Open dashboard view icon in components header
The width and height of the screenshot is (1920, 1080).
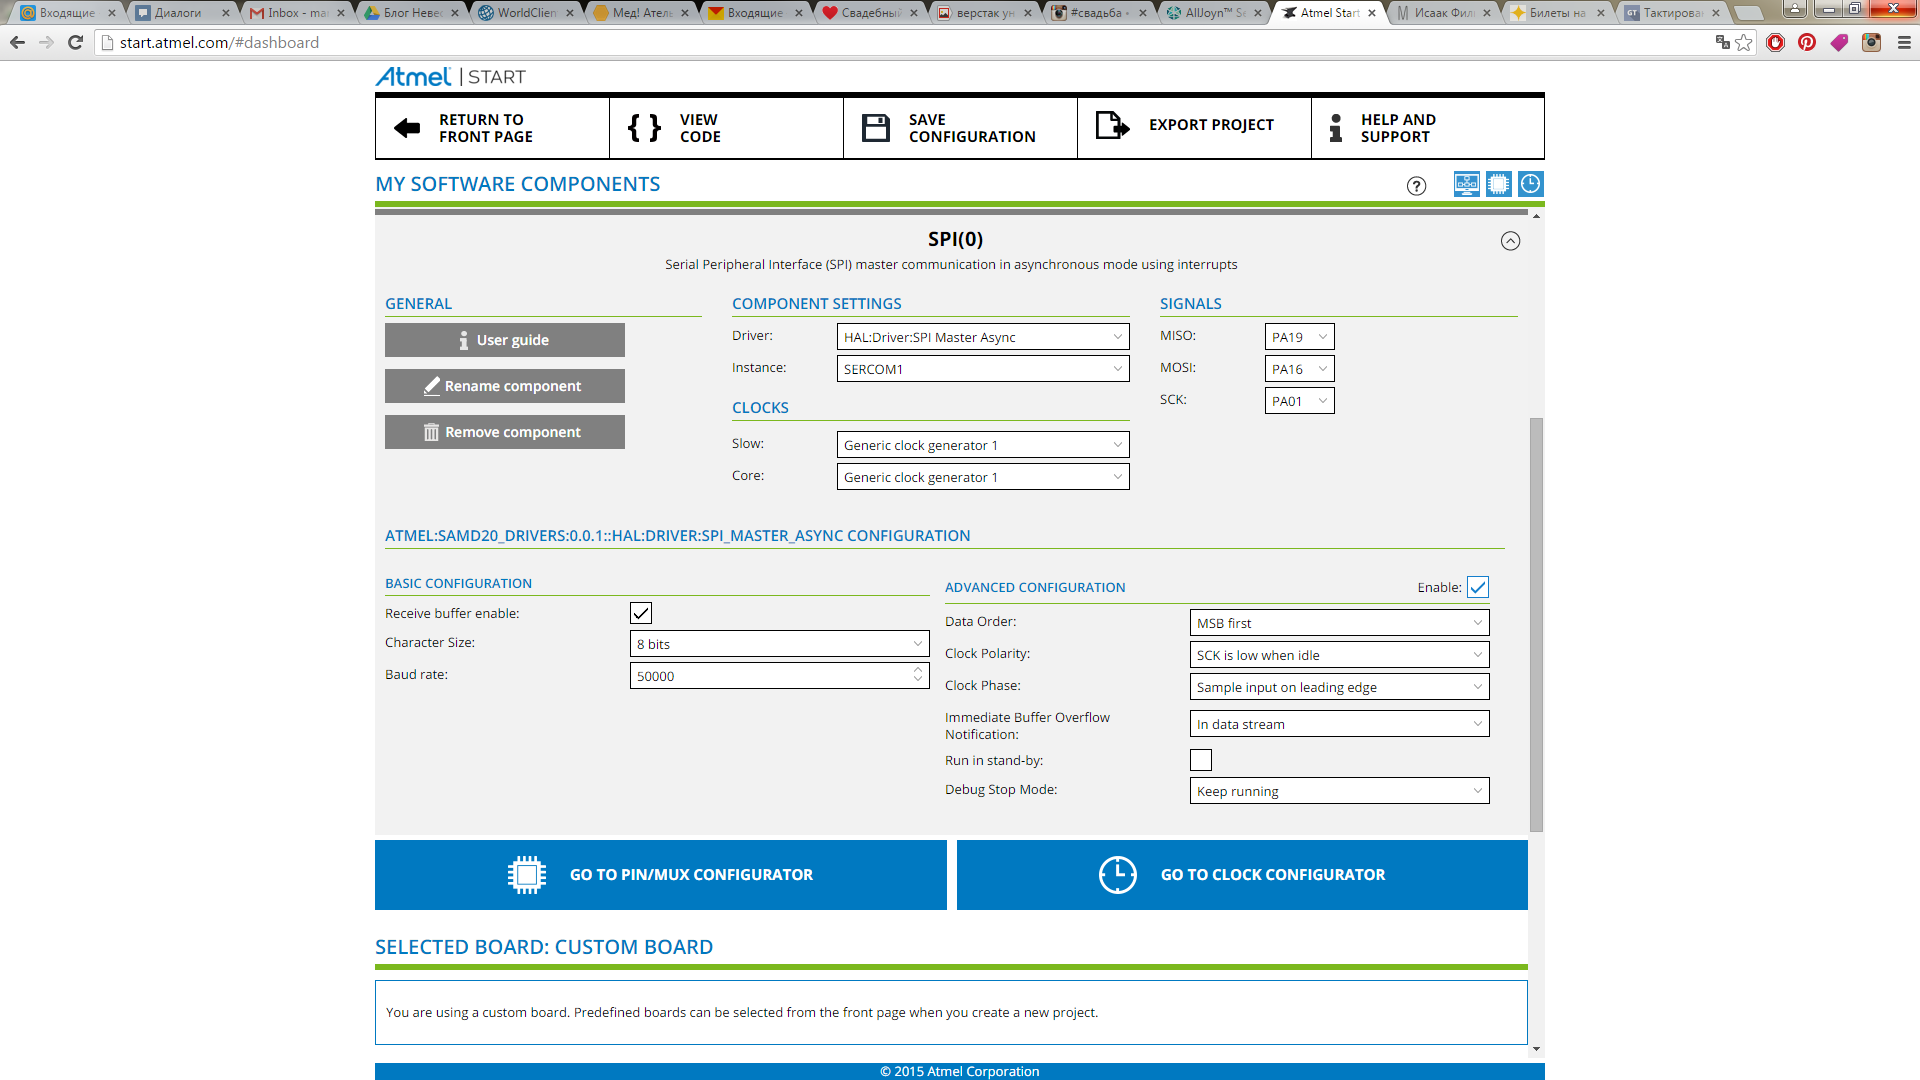coord(1466,184)
